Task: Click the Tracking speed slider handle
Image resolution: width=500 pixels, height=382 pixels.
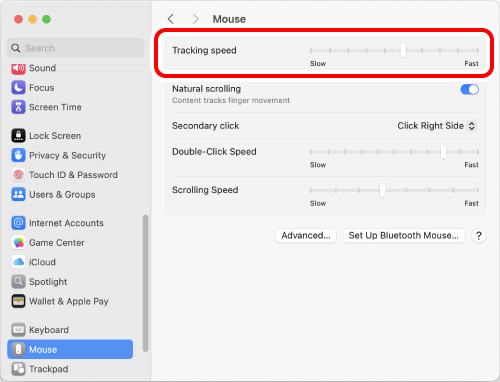Action: tap(403, 51)
